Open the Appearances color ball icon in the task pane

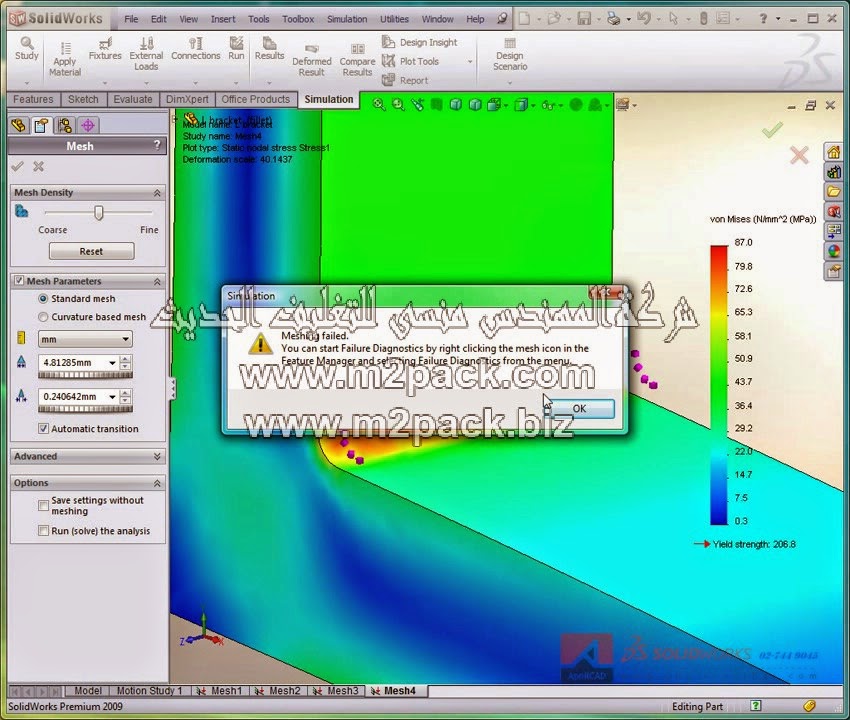(834, 251)
